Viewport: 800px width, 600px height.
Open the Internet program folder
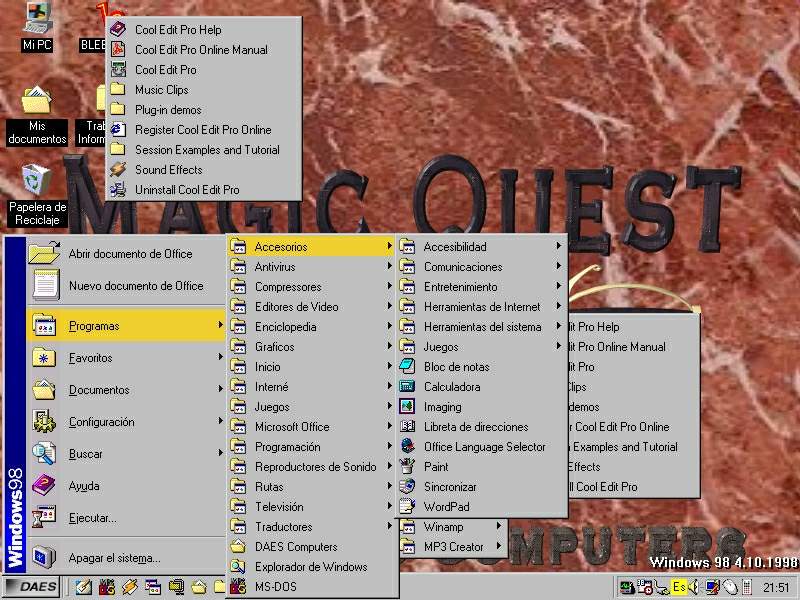pos(312,387)
